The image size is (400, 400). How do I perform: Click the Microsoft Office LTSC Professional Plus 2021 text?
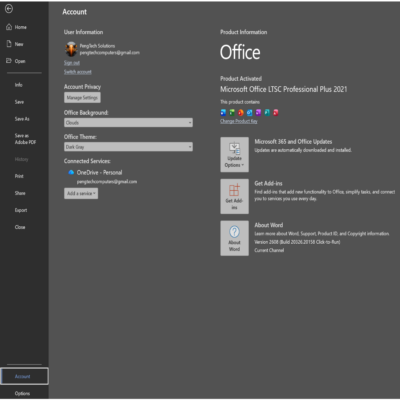point(284,89)
